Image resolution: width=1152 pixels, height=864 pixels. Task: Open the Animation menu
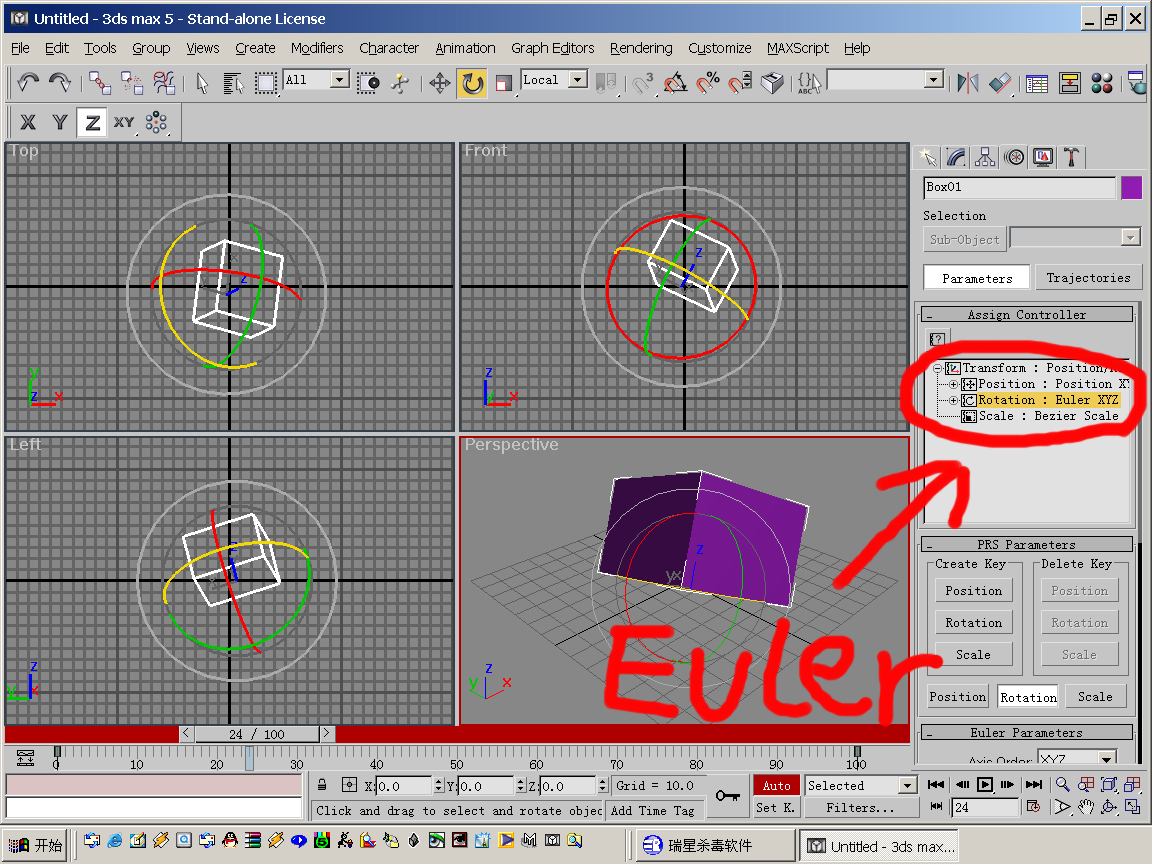465,48
